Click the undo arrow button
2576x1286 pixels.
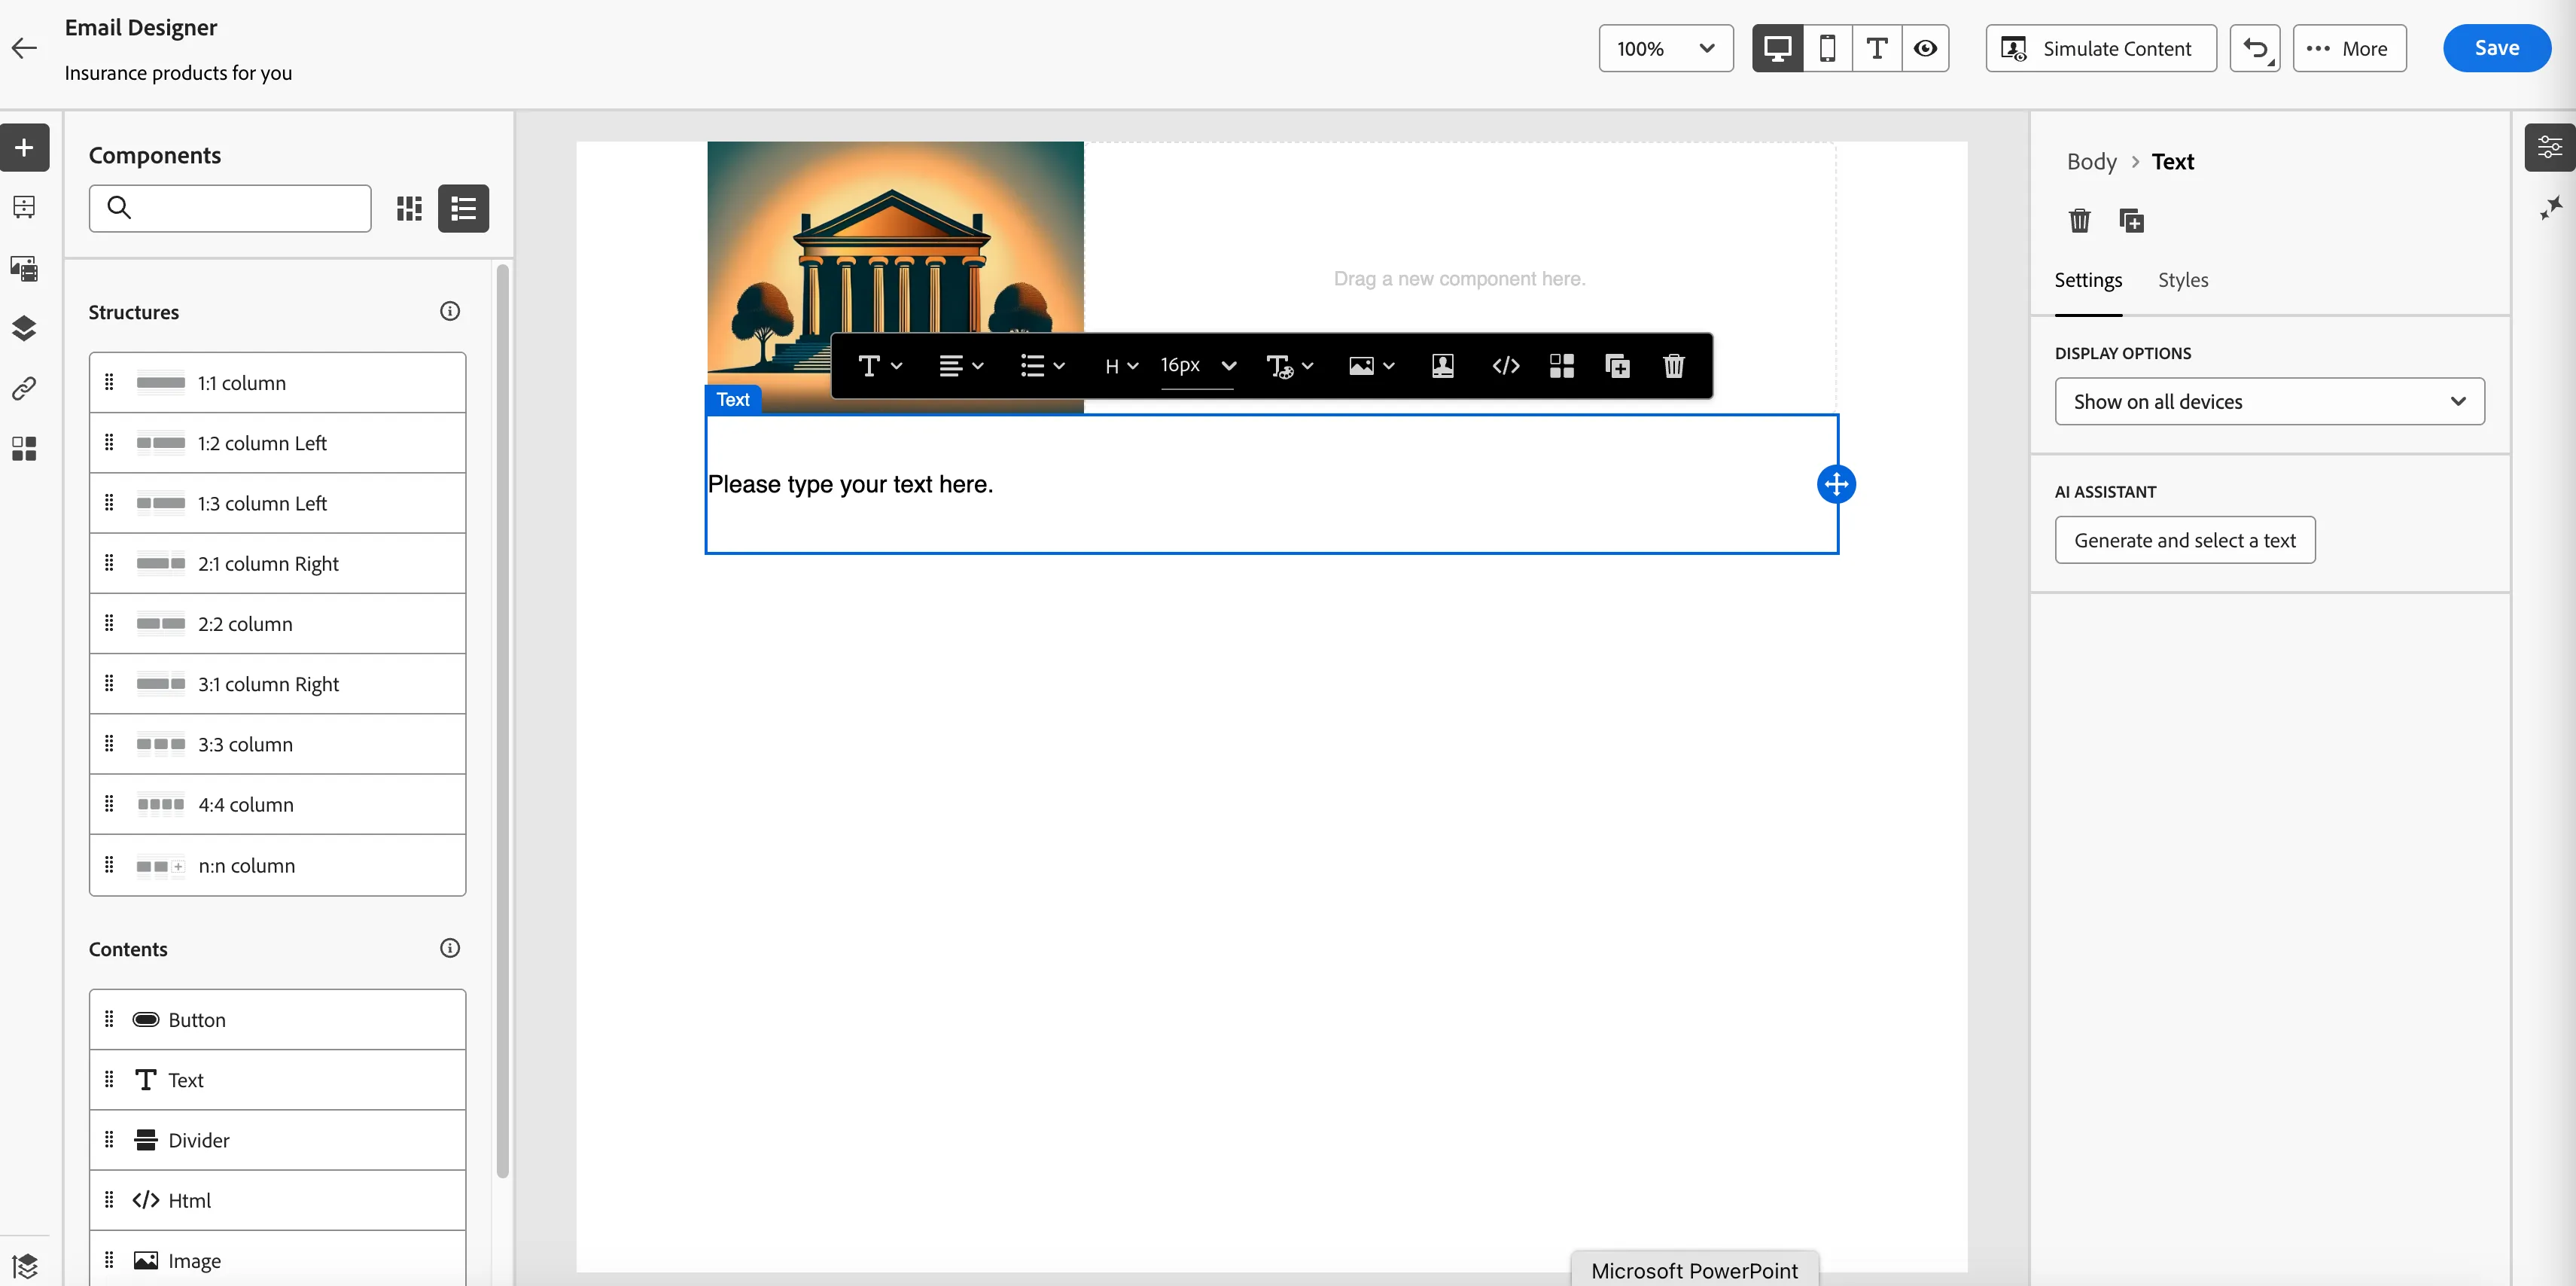[2254, 48]
